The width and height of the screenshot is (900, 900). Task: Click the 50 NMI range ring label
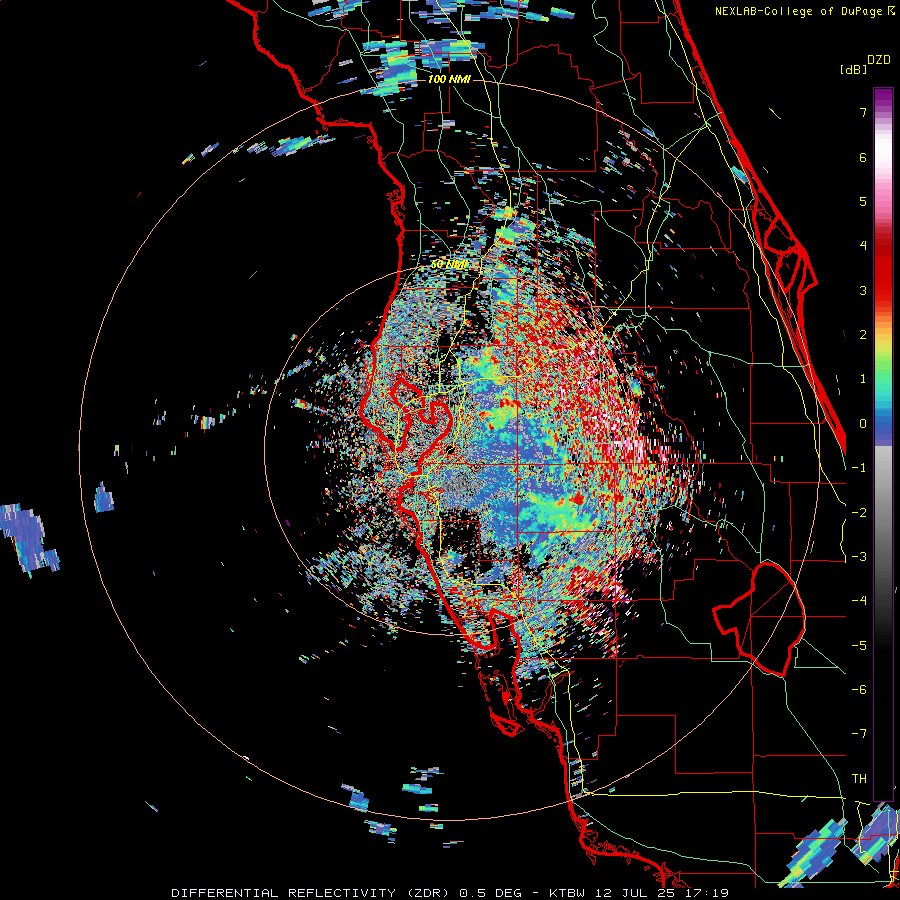coord(449,264)
